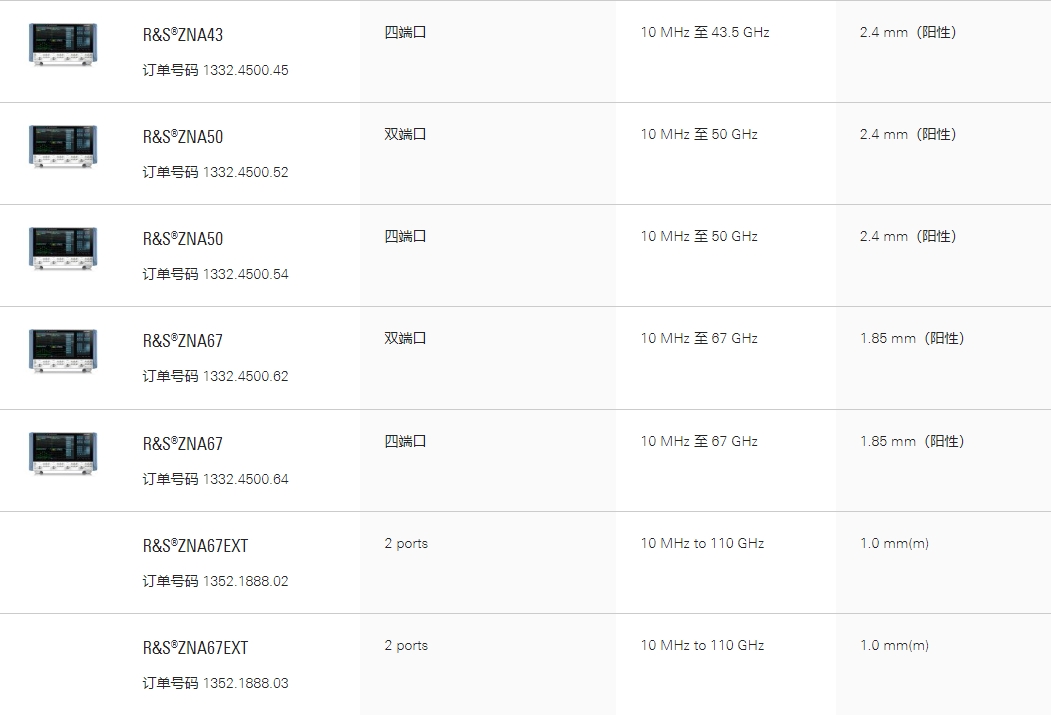
Task: Open the ZNA67 image for order 1332.4500.64
Action: 63,454
